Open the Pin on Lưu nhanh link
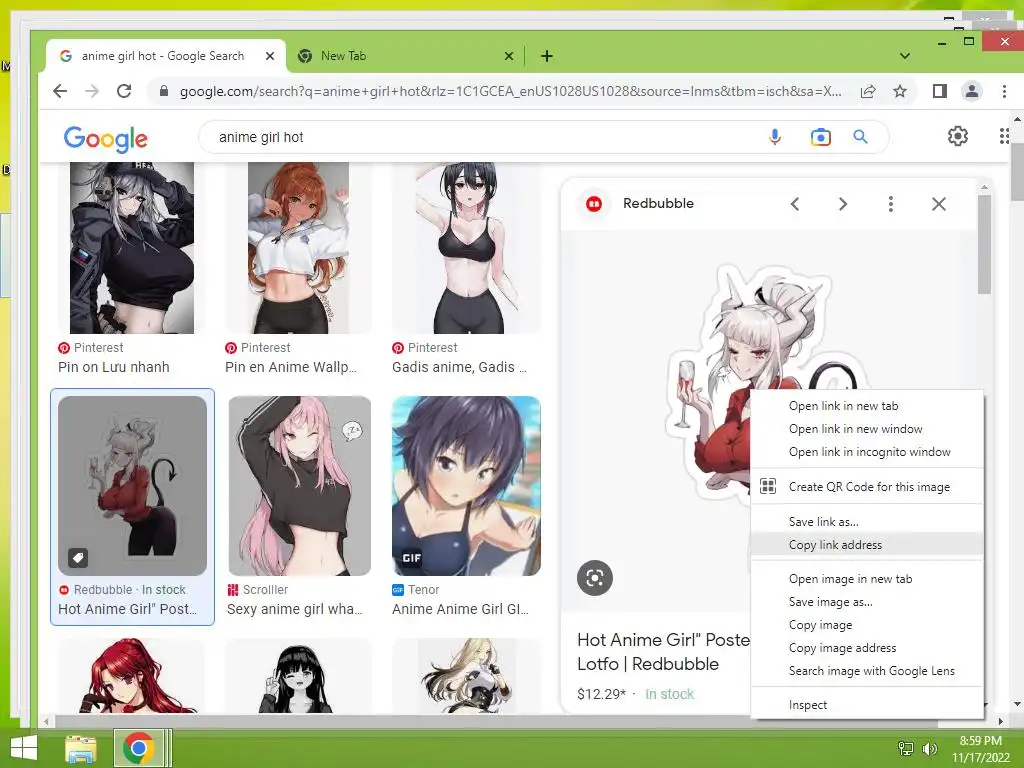1024x768 pixels. pyautogui.click(x=114, y=367)
